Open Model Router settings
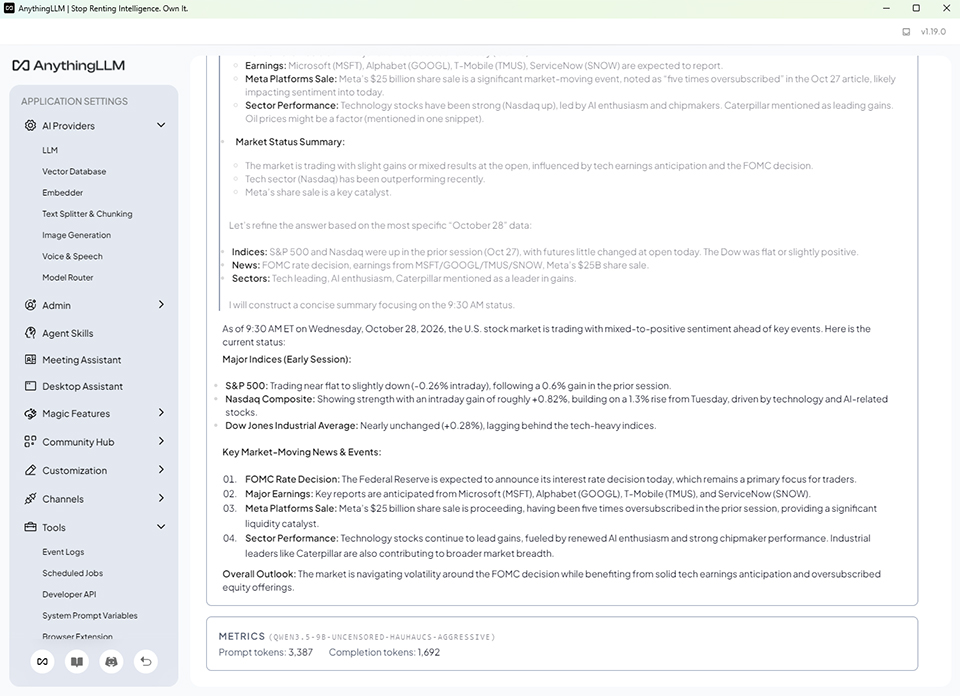This screenshot has height=696, width=960. click(68, 277)
